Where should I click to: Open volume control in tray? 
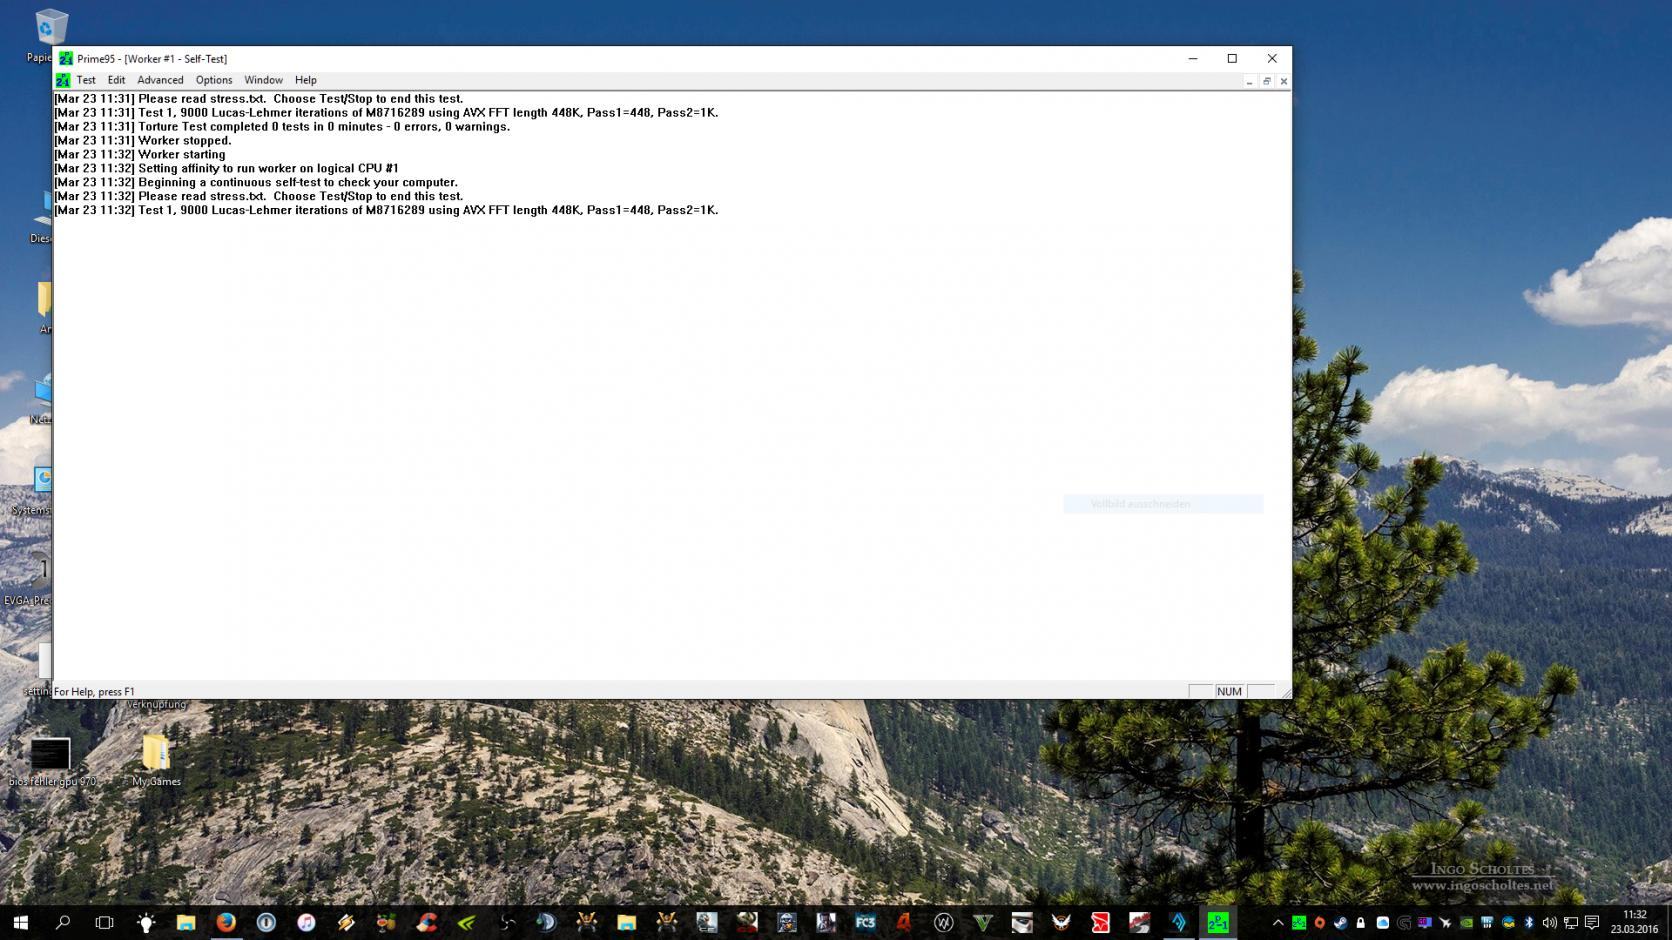(x=1549, y=922)
